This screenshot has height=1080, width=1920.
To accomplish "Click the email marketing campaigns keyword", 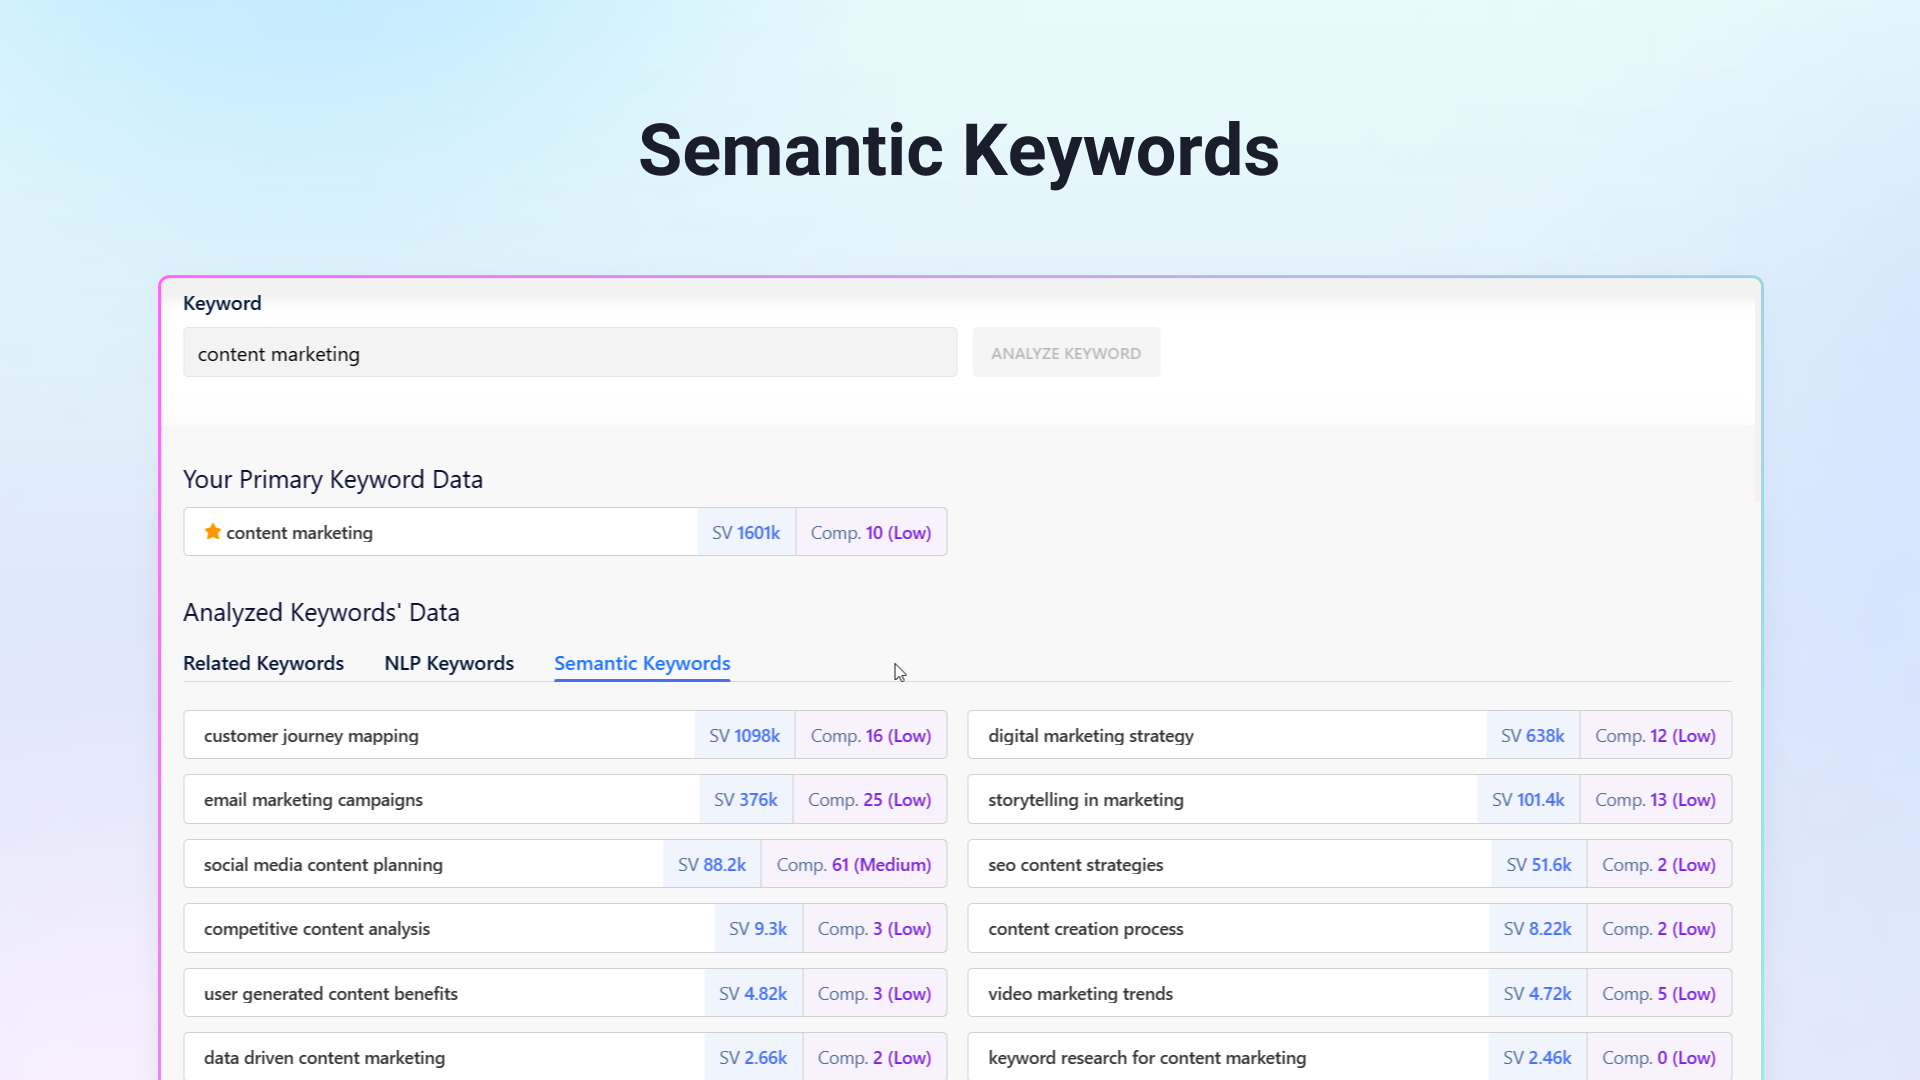I will 313,800.
